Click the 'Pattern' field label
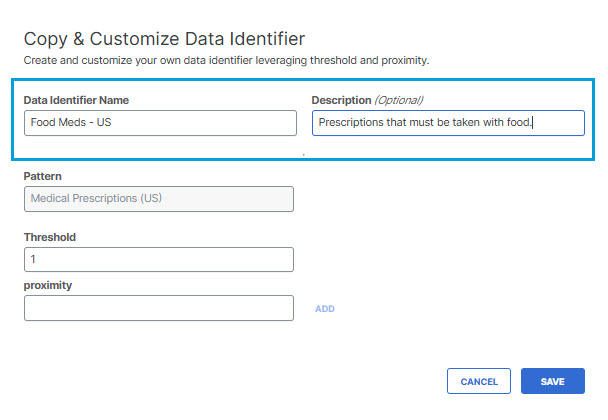The width and height of the screenshot is (608, 420). 43,176
